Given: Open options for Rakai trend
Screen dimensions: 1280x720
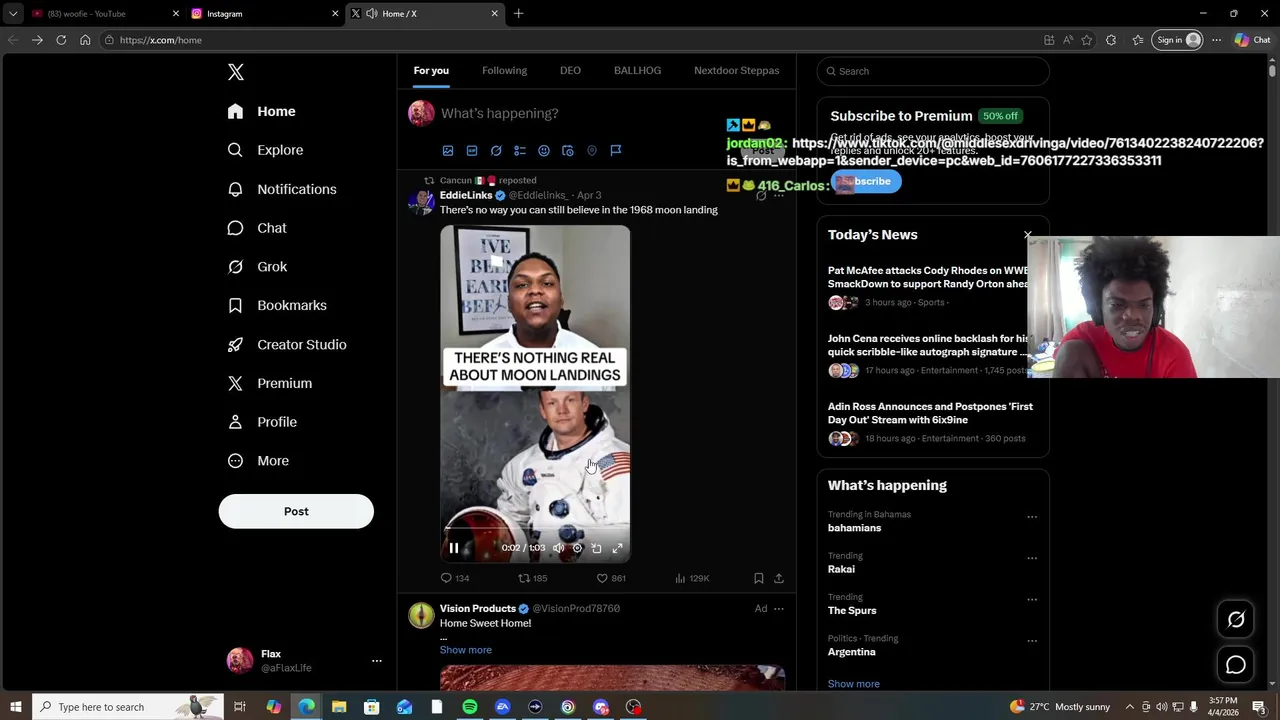Looking at the screenshot, I should coord(1032,558).
